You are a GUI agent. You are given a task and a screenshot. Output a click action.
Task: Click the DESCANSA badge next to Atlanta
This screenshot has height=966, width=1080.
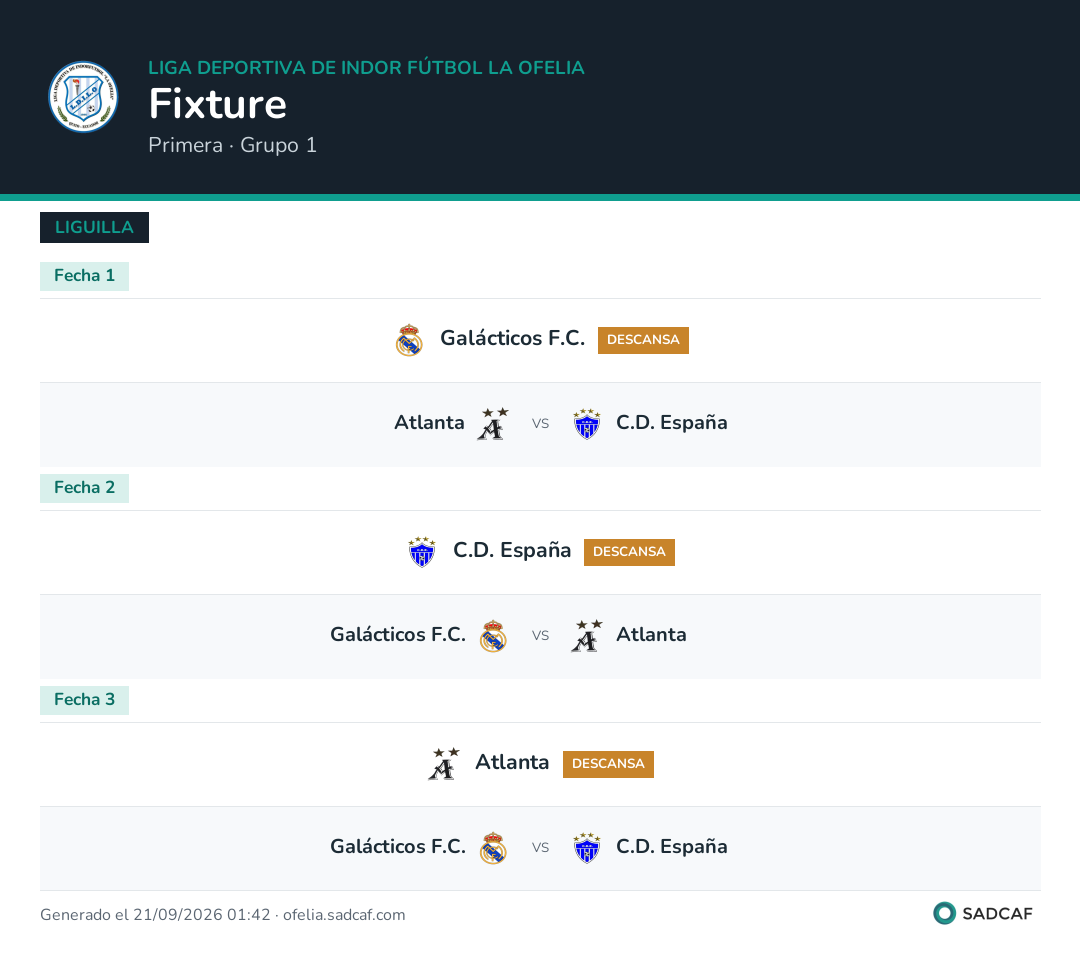point(608,765)
